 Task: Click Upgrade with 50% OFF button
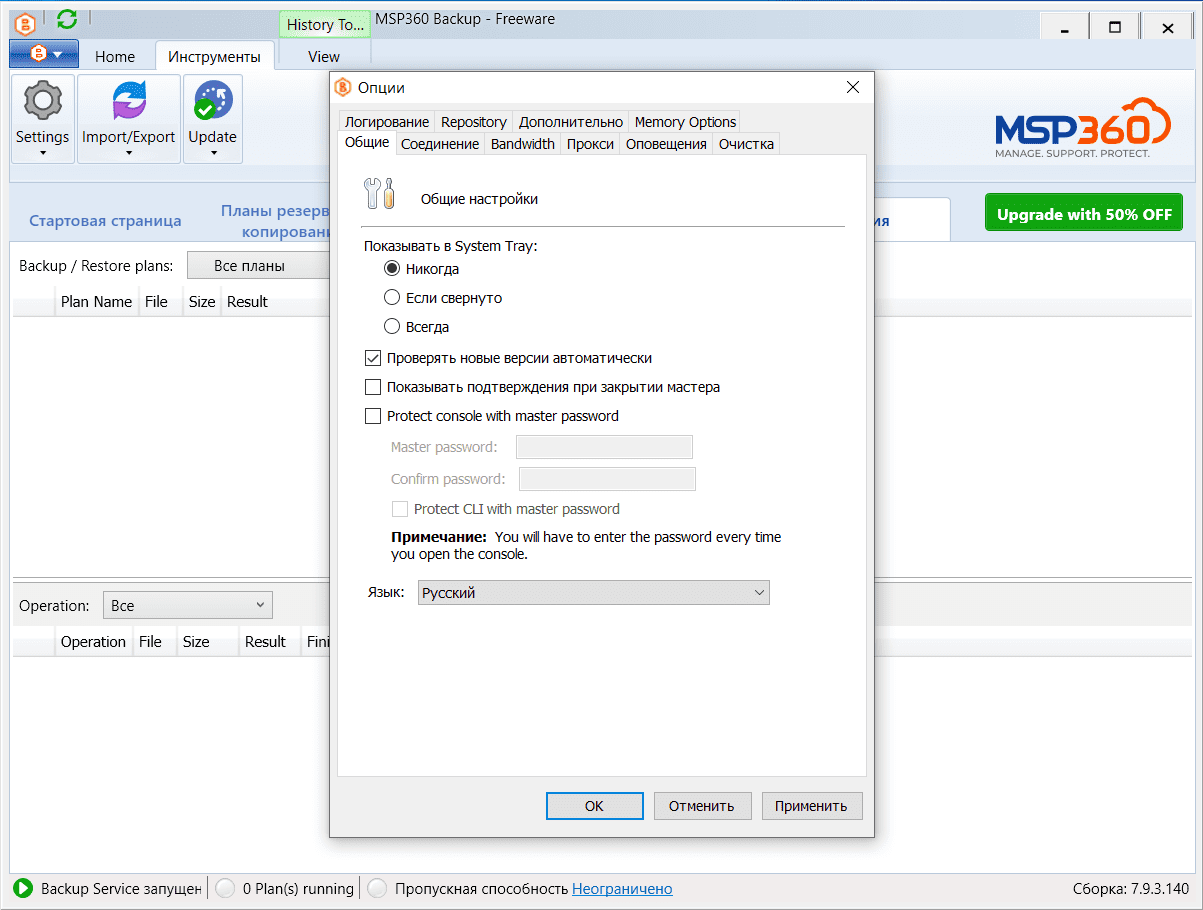[1084, 214]
